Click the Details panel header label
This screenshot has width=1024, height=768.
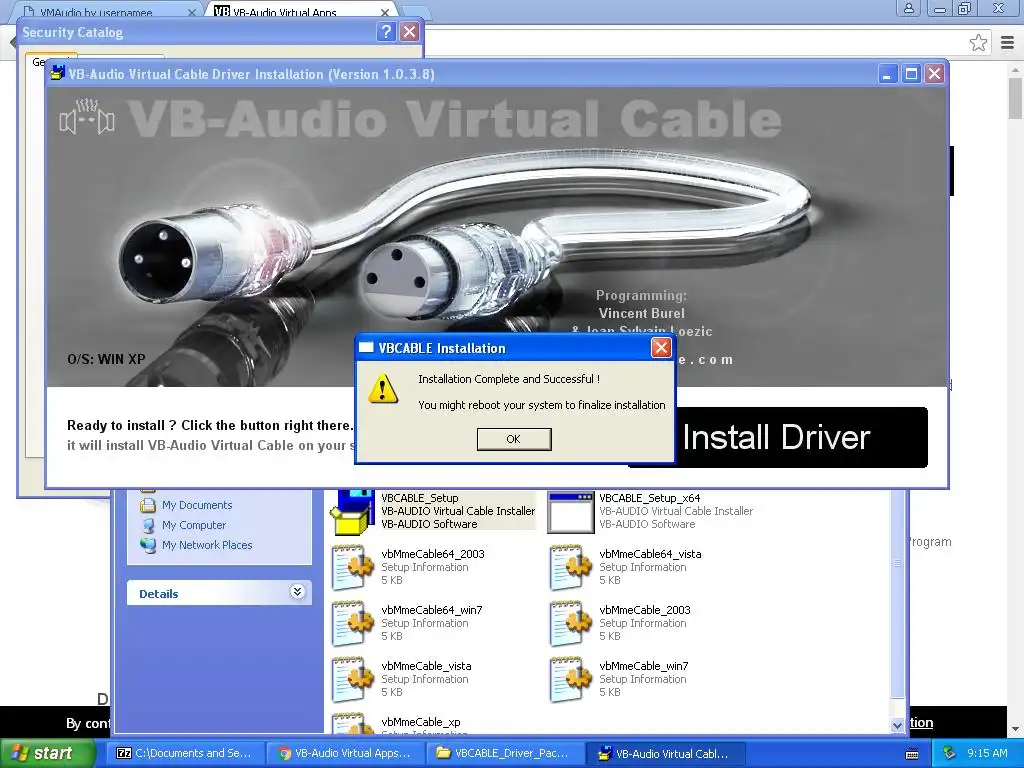click(159, 594)
